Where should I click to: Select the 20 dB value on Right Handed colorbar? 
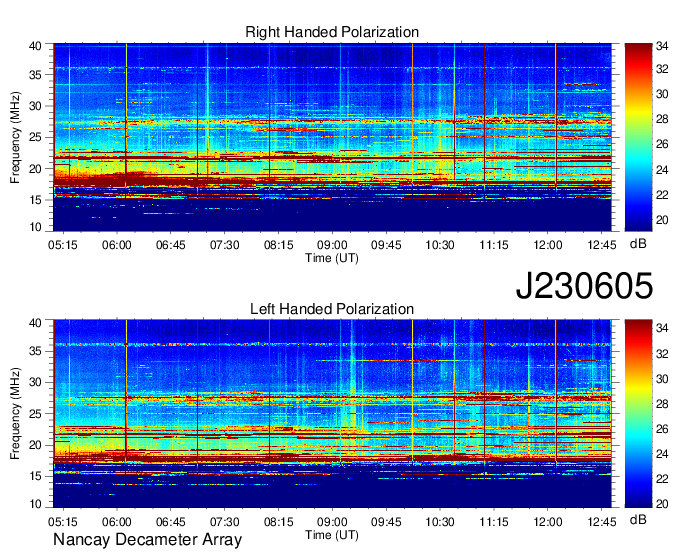coord(662,220)
